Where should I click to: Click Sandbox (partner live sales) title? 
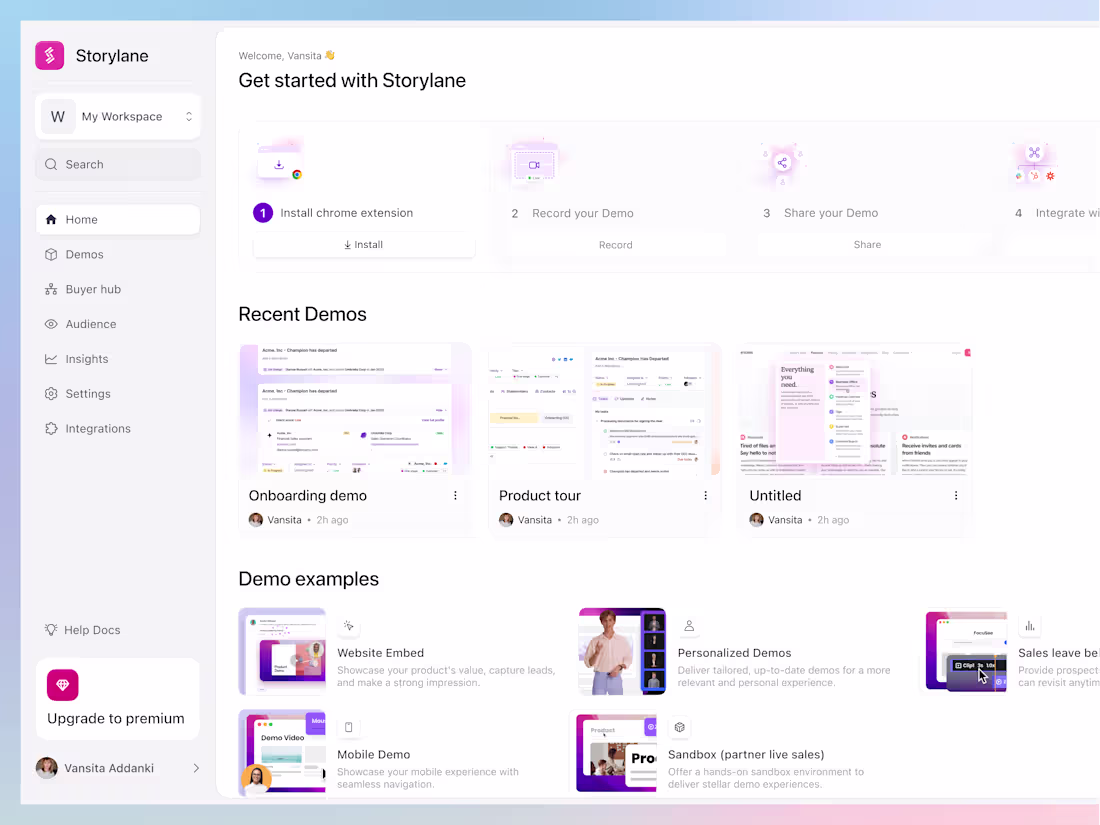click(746, 755)
